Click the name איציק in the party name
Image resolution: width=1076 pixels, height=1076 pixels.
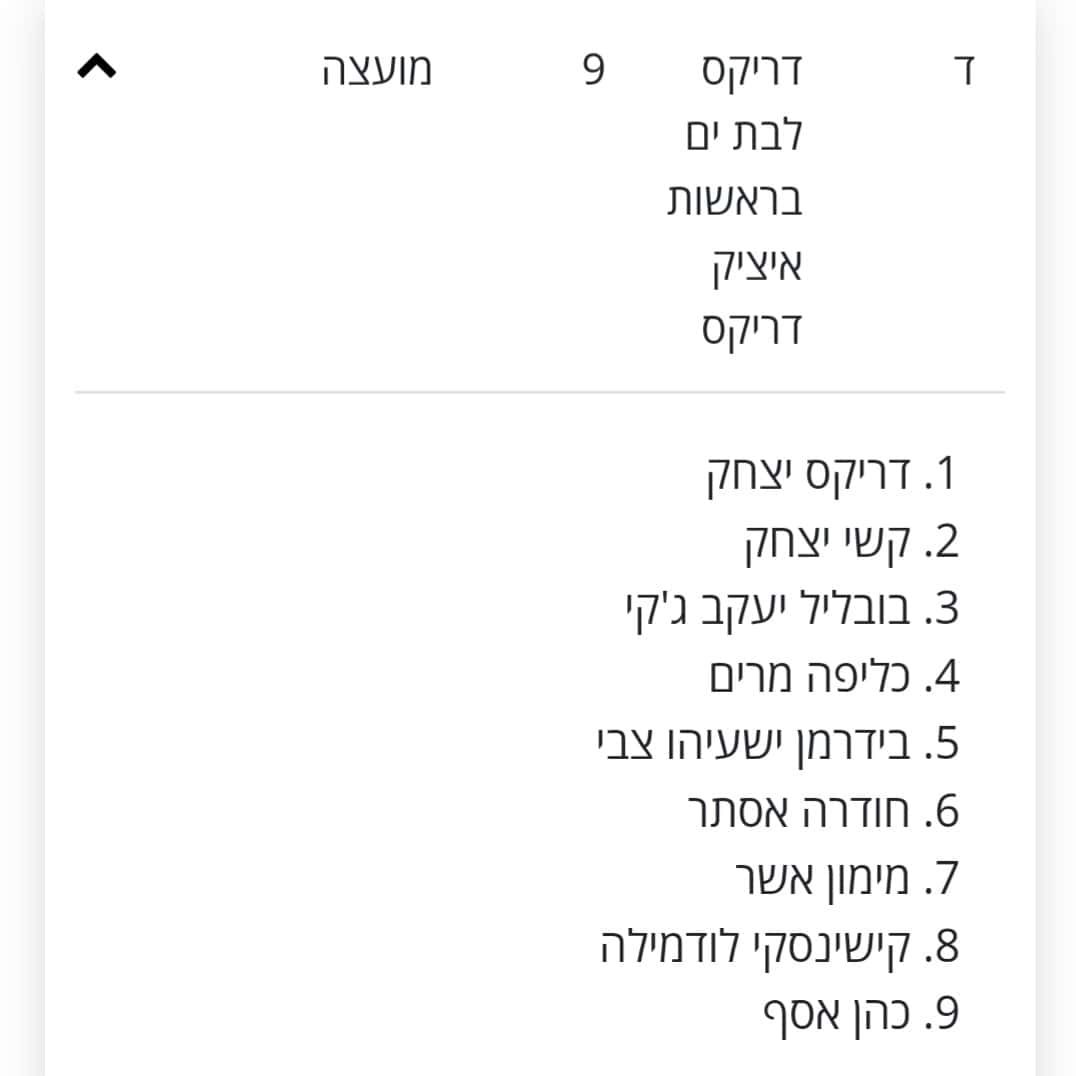click(756, 266)
